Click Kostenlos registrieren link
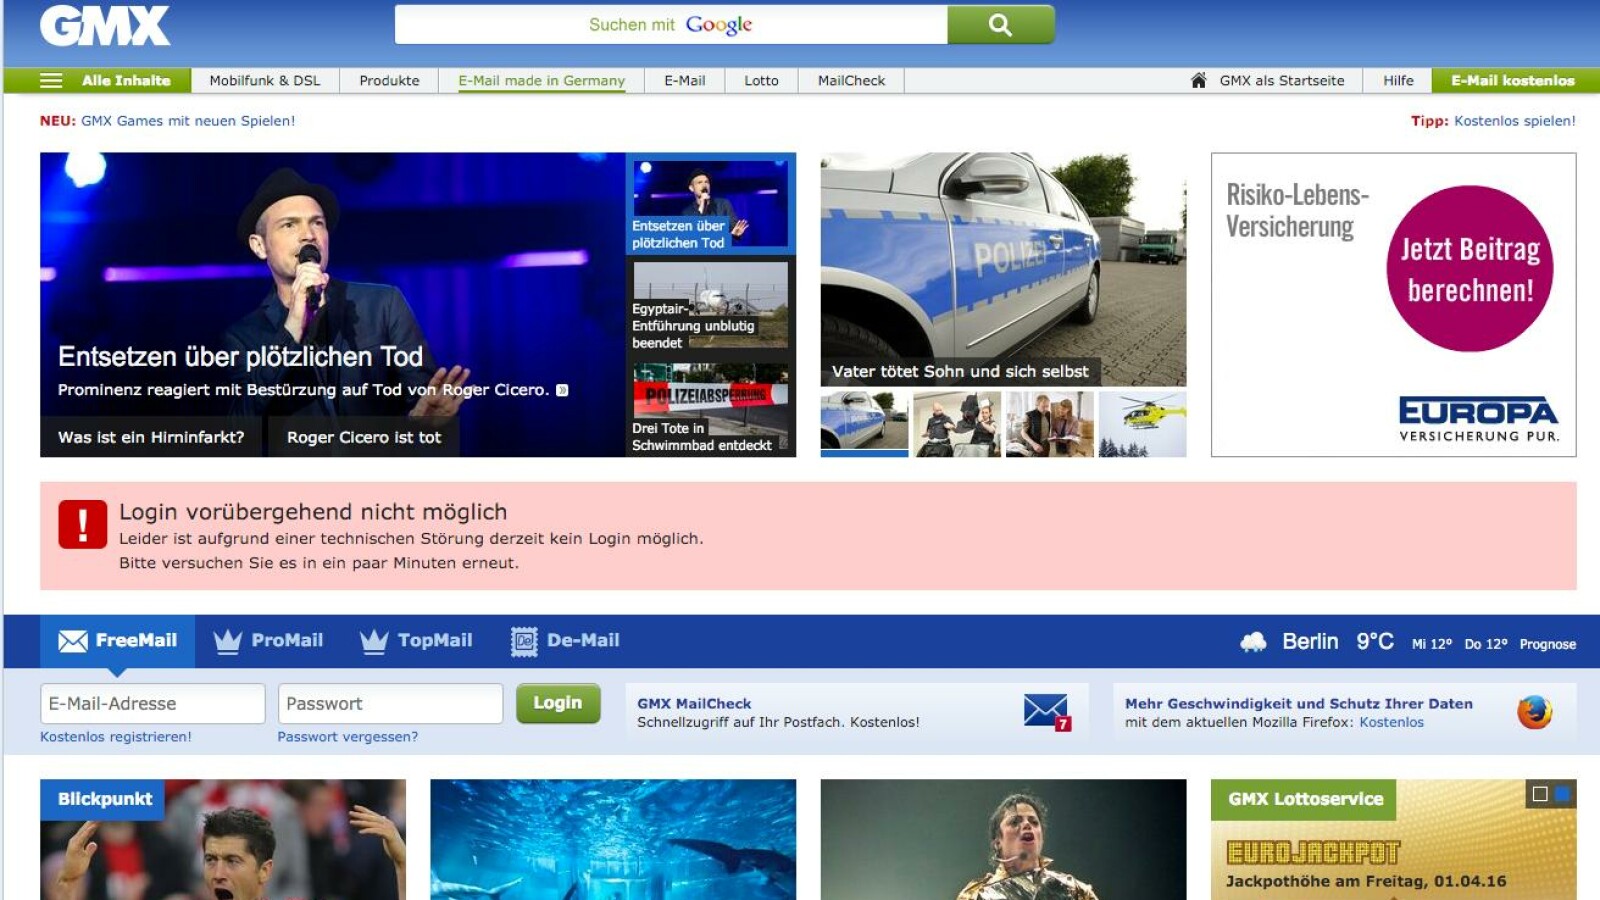Viewport: 1600px width, 900px height. coord(116,737)
